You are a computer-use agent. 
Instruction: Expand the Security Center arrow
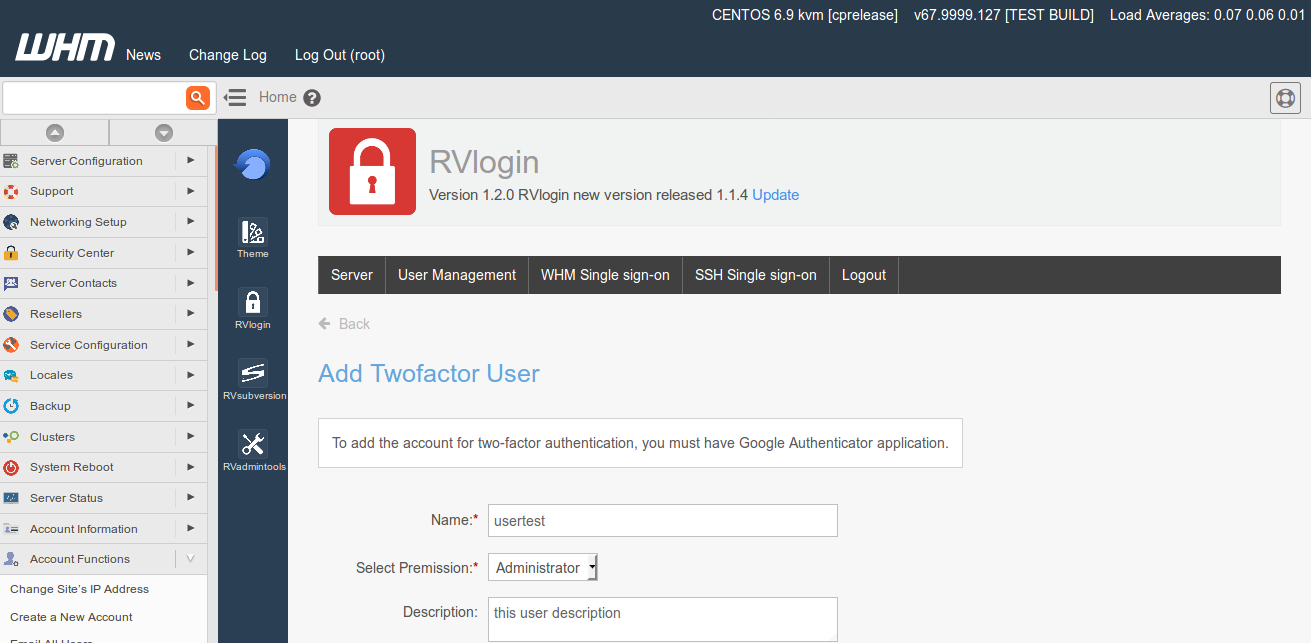(190, 252)
